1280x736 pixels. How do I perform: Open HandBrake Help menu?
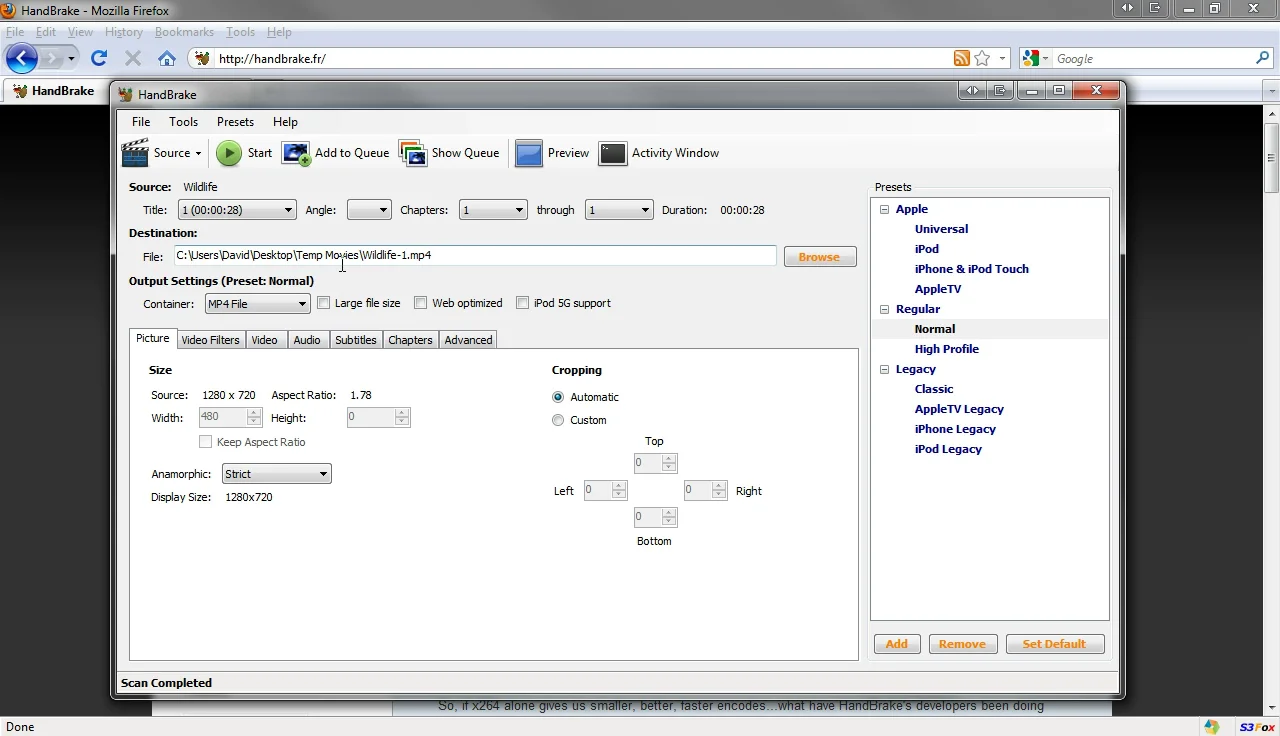click(285, 122)
